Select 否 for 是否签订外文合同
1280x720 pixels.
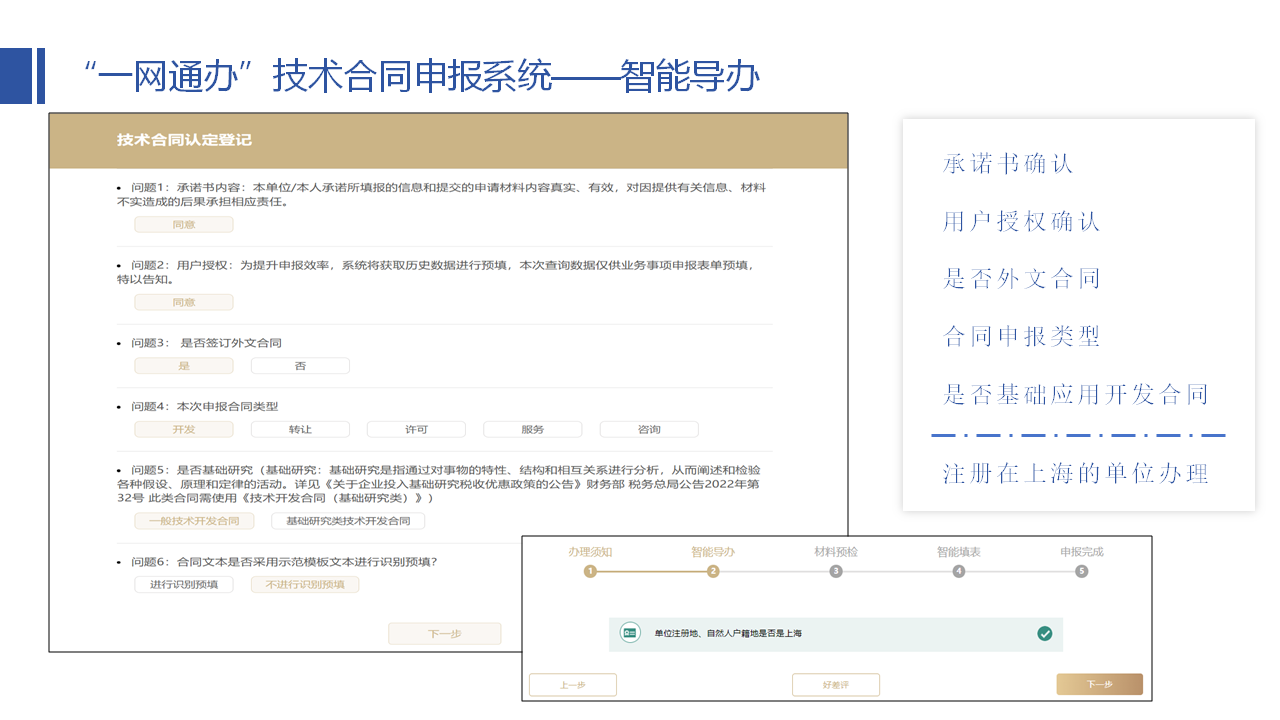[300, 366]
